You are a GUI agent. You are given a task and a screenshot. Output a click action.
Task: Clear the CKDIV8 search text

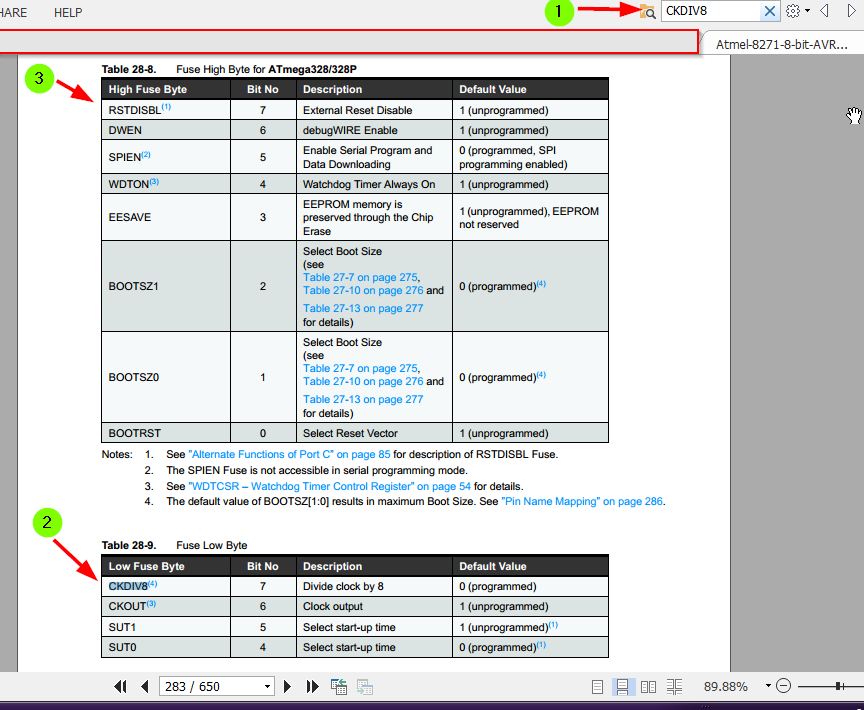click(770, 11)
